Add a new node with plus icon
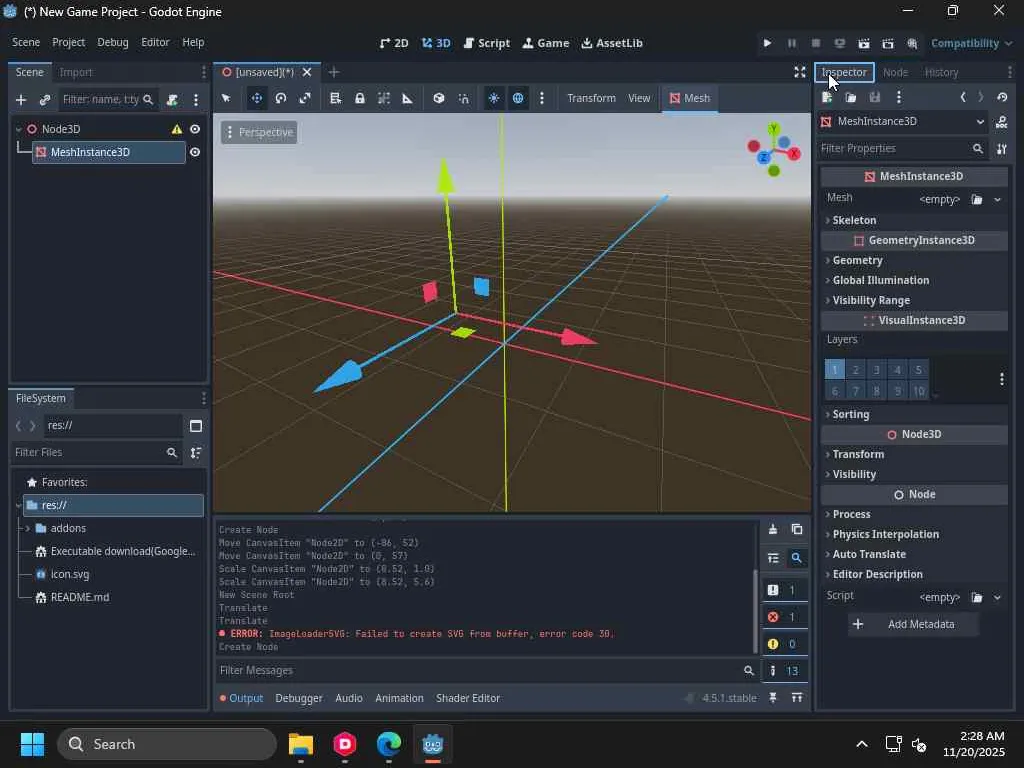The image size is (1024, 768). [x=20, y=100]
